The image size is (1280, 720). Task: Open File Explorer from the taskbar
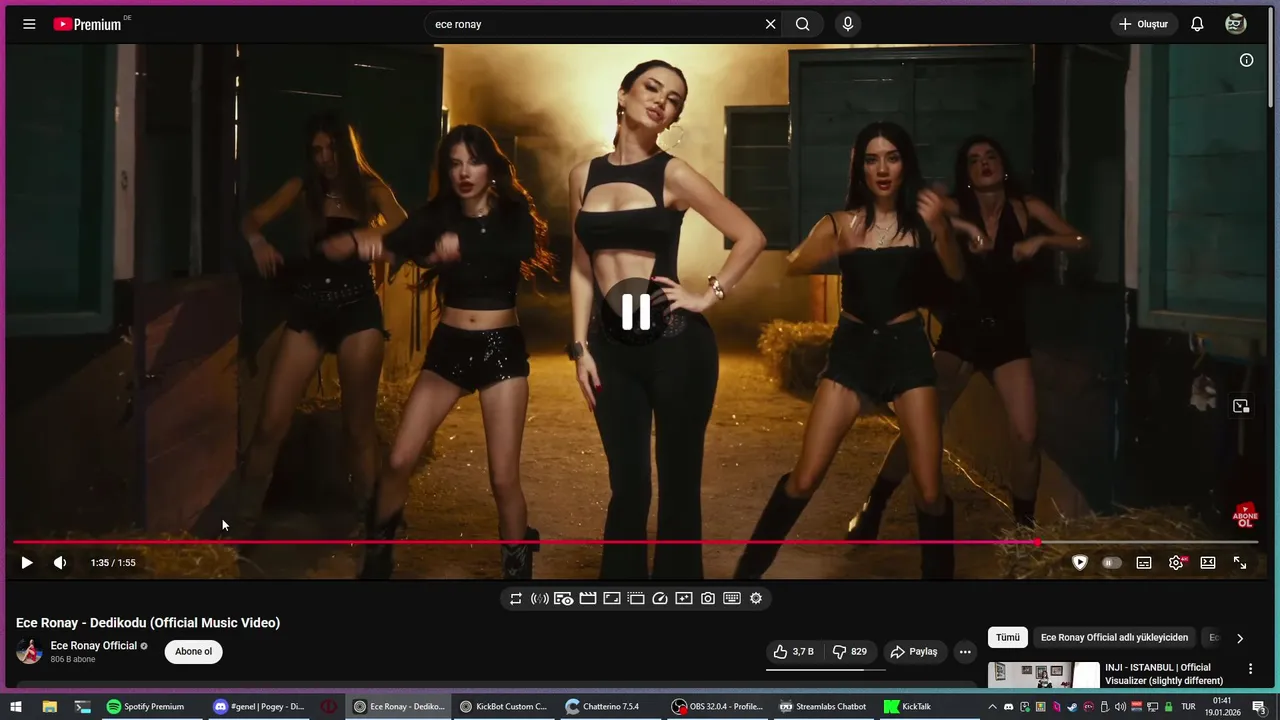pyautogui.click(x=49, y=706)
